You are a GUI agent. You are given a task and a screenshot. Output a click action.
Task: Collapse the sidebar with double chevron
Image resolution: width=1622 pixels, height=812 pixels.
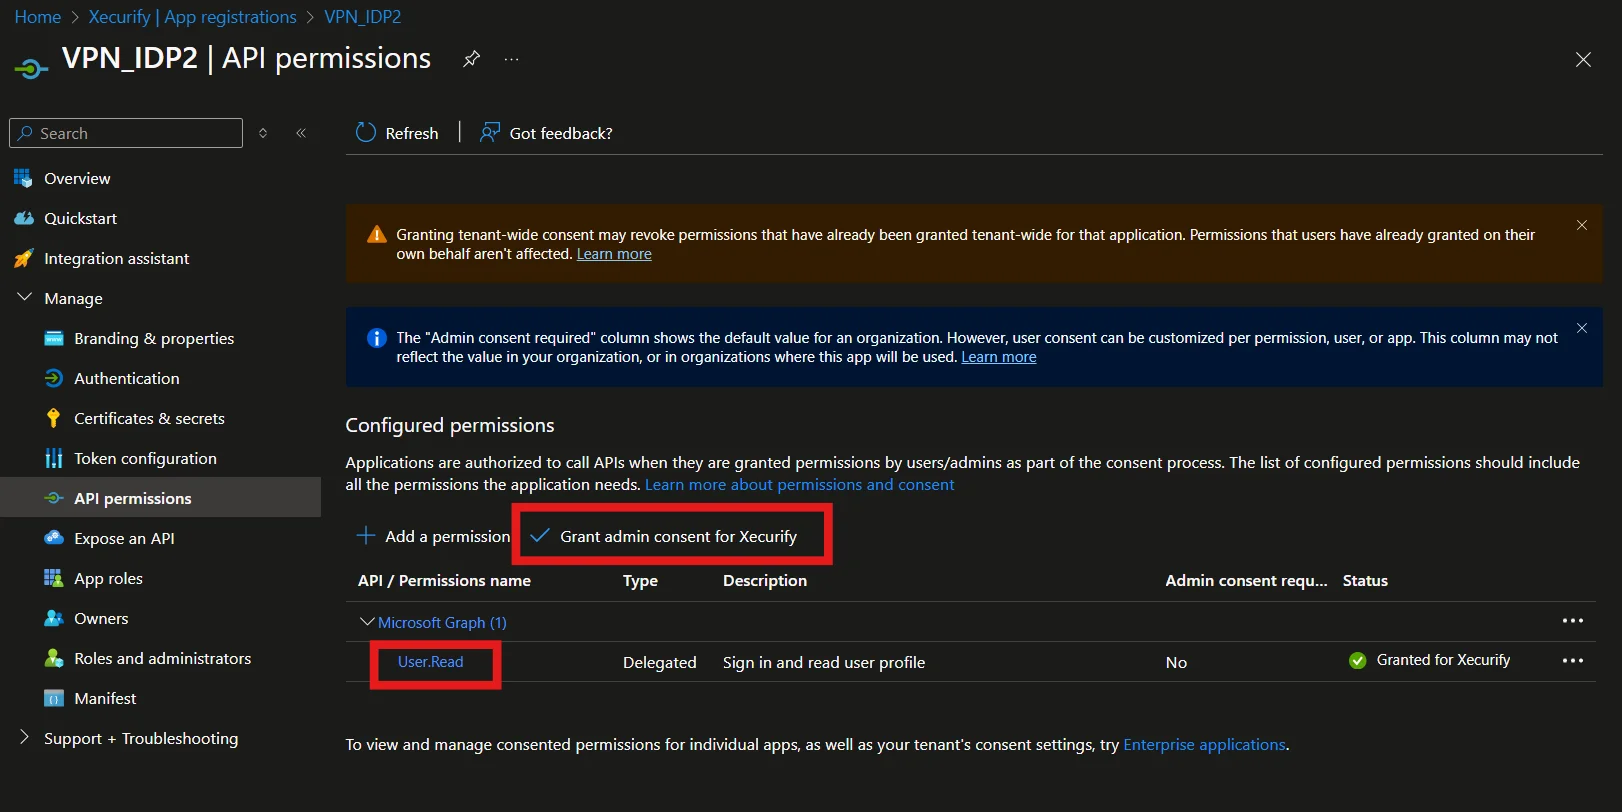[x=301, y=133]
